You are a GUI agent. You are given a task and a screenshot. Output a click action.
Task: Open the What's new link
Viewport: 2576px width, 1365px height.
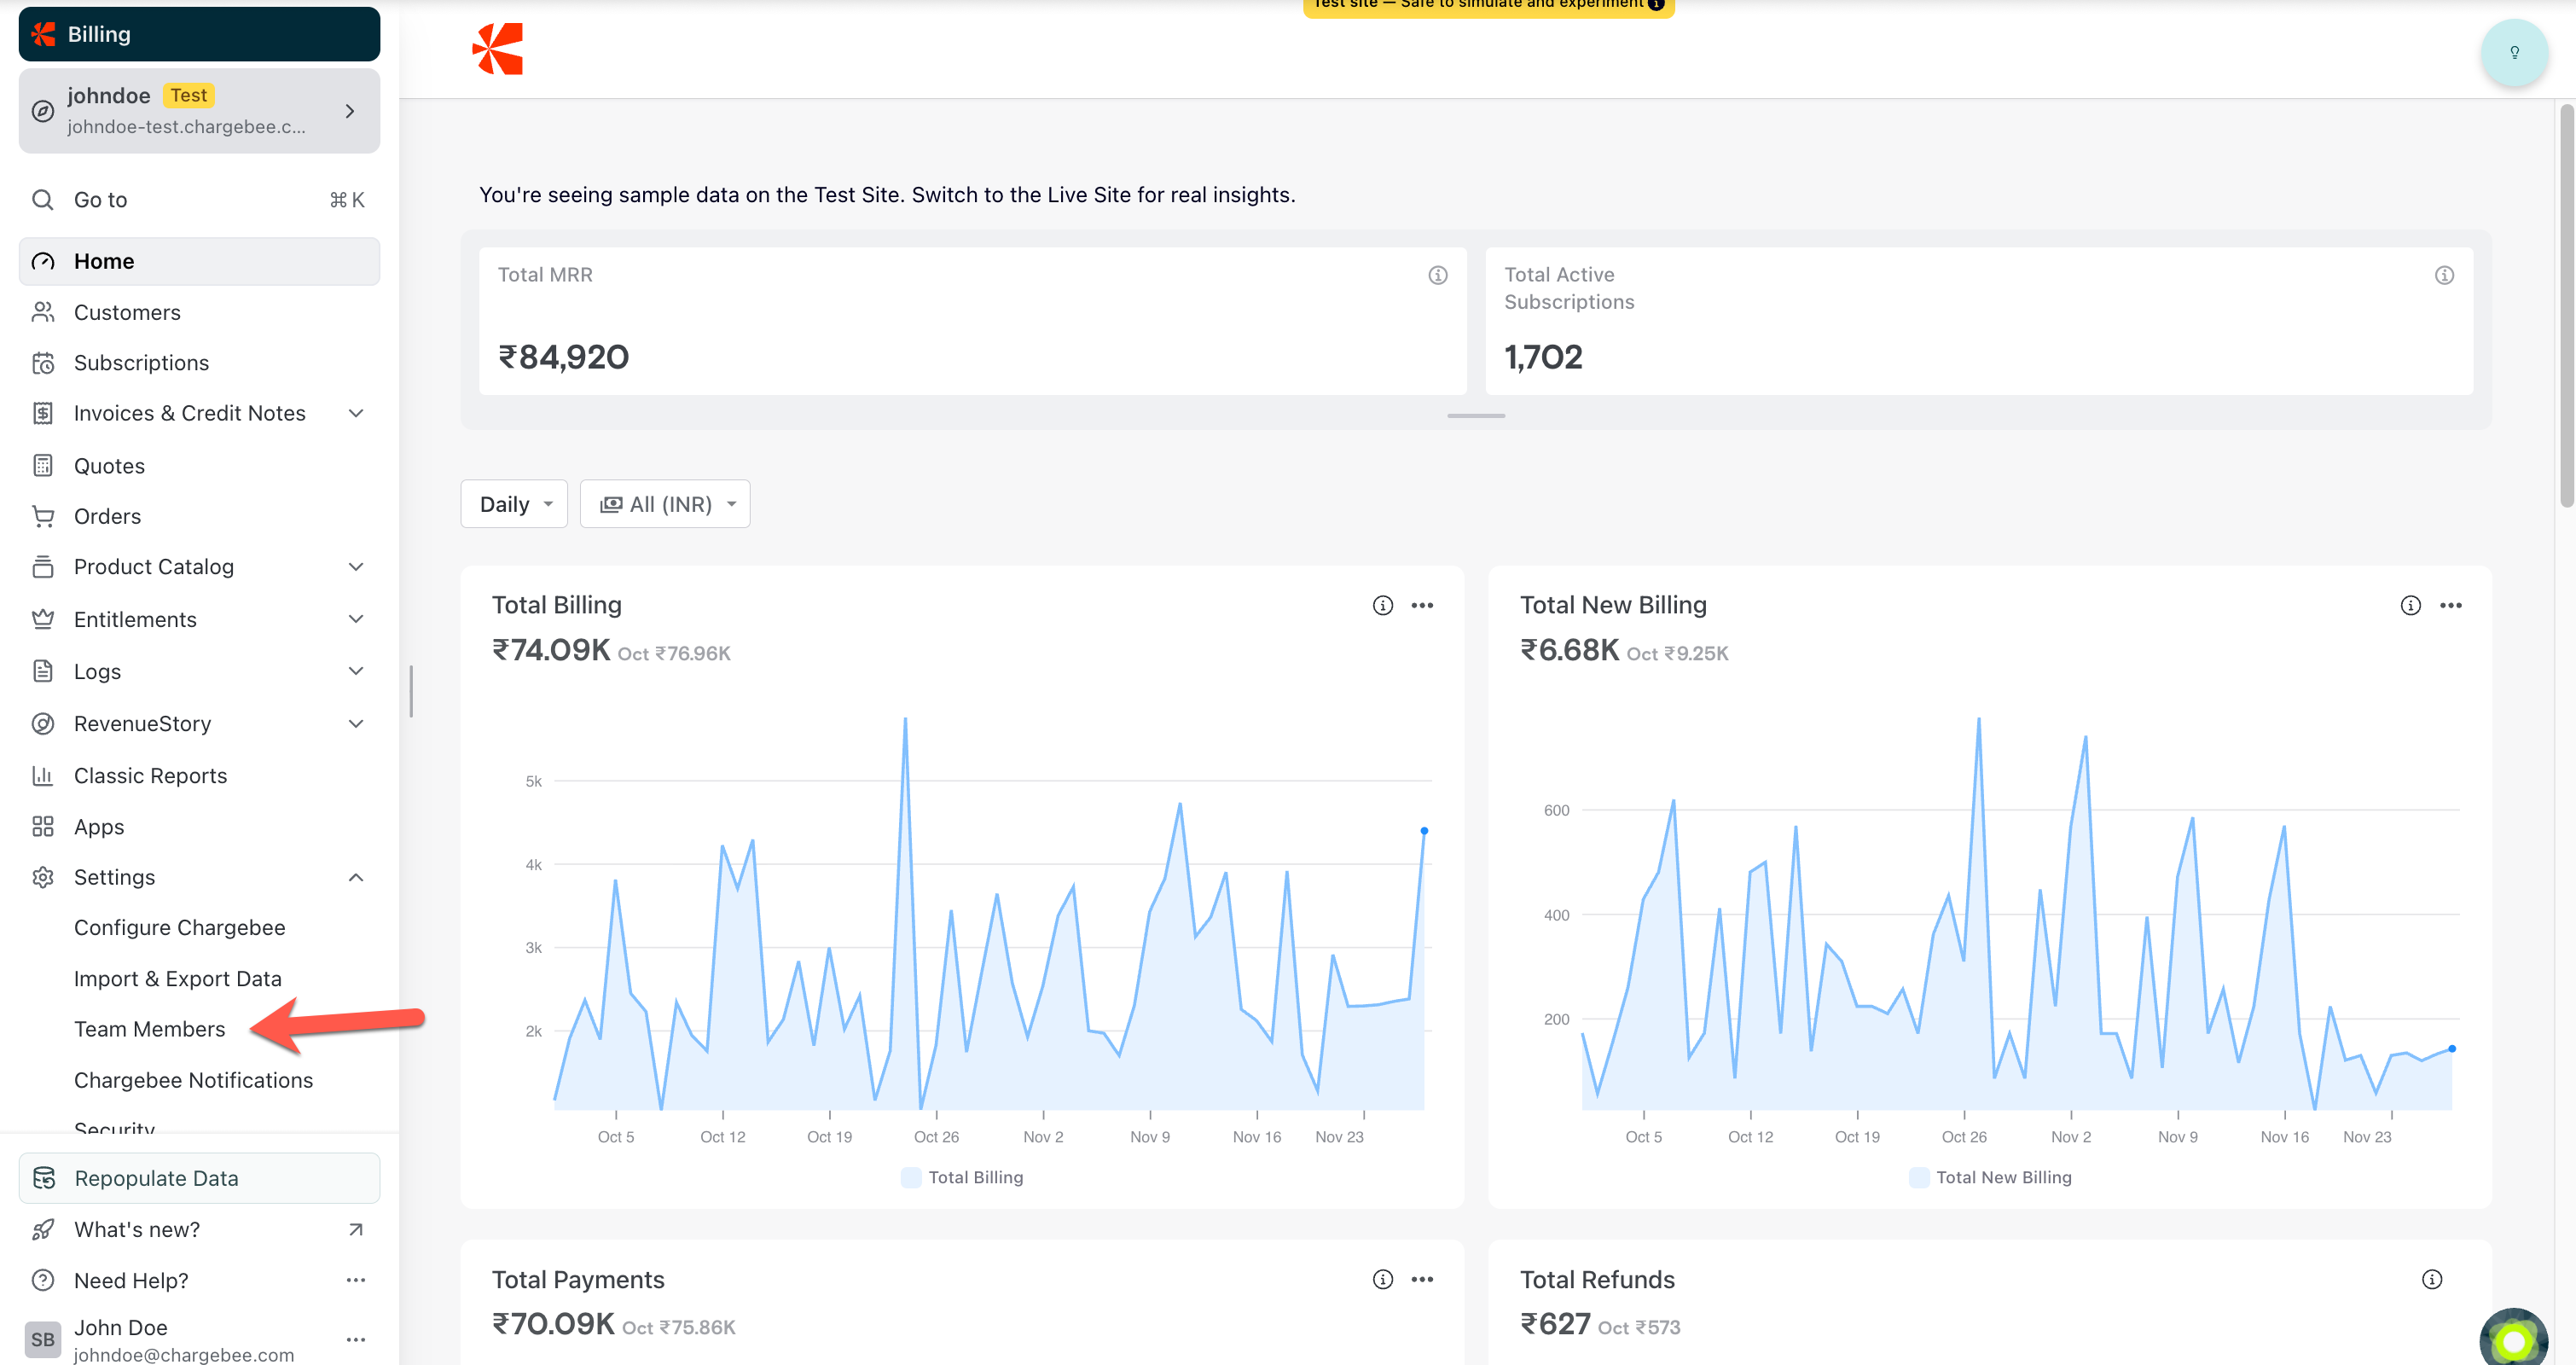point(137,1229)
